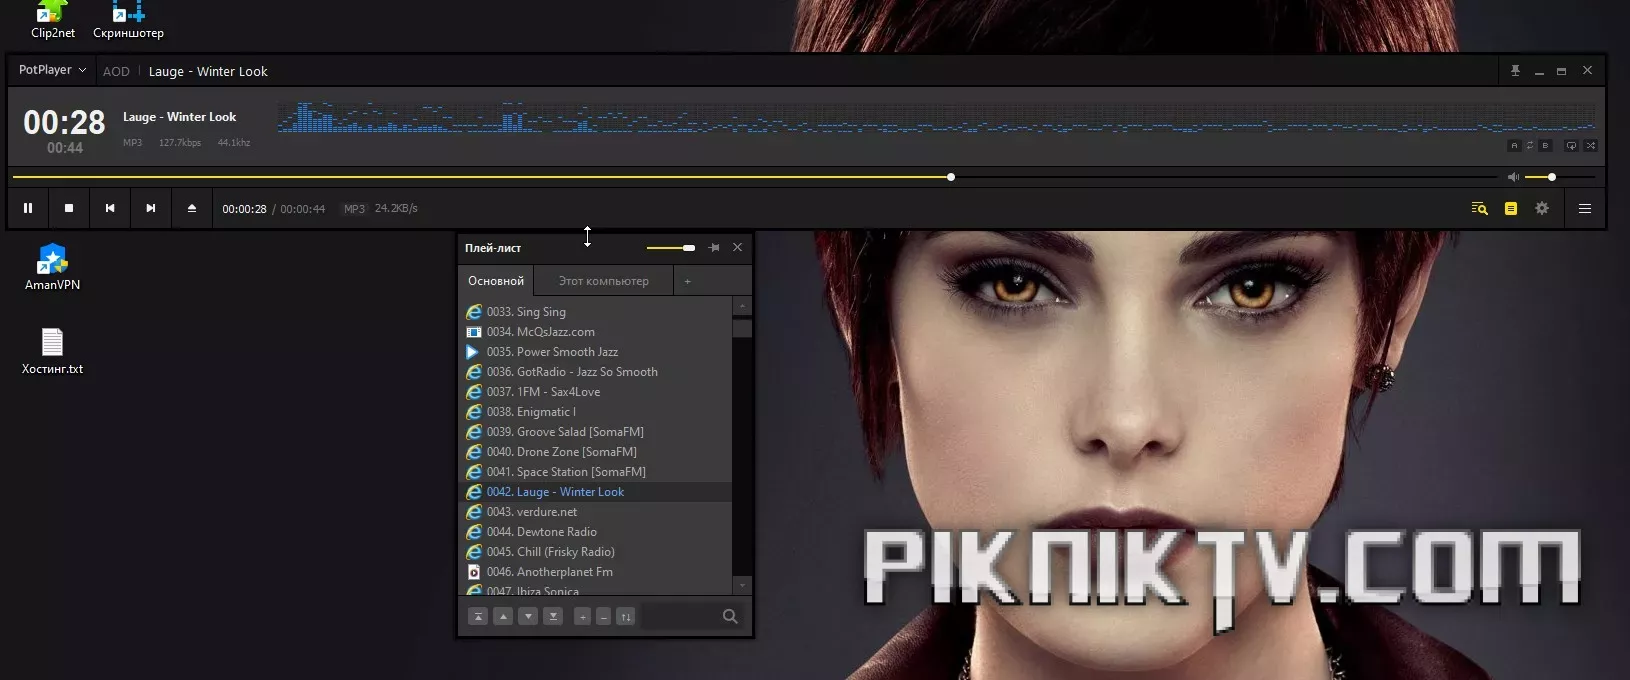Toggle the yellow playlist panel button
The width and height of the screenshot is (1630, 680).
[x=1511, y=208]
